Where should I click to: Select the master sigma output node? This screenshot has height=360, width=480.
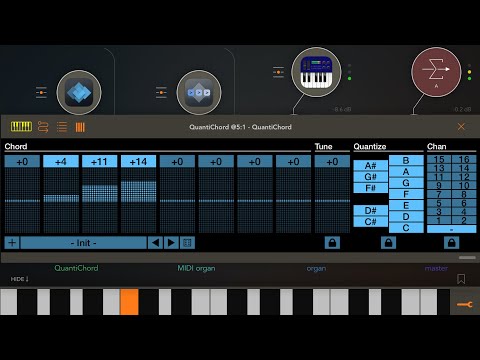[x=436, y=72]
